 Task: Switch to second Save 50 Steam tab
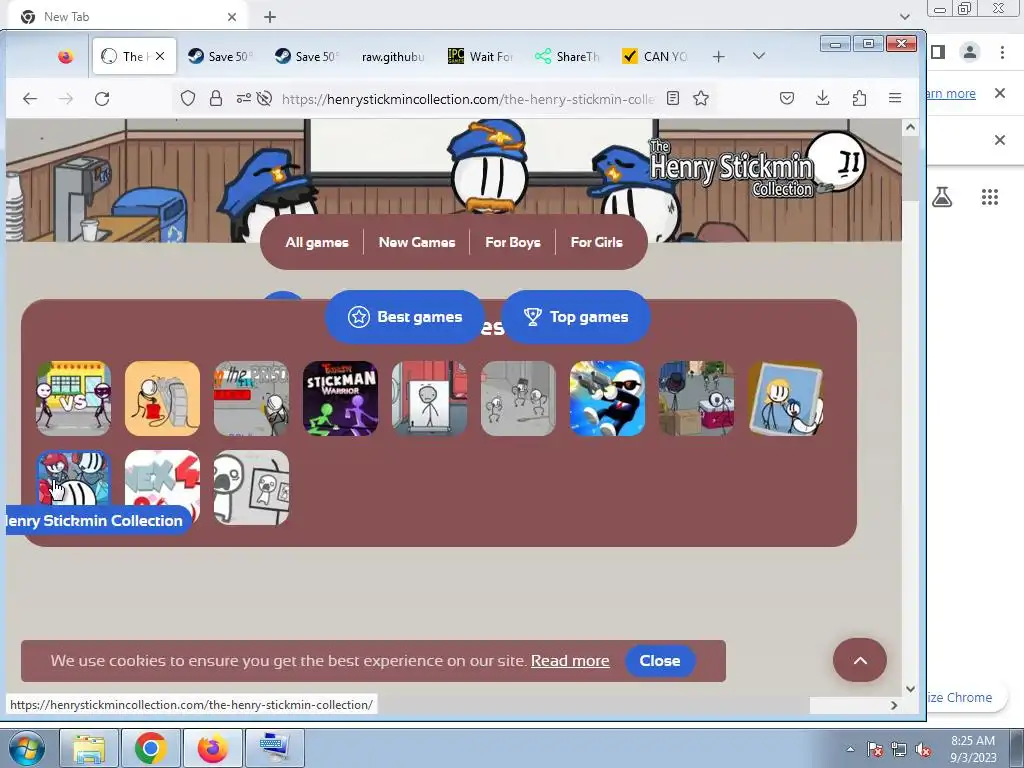(x=308, y=56)
